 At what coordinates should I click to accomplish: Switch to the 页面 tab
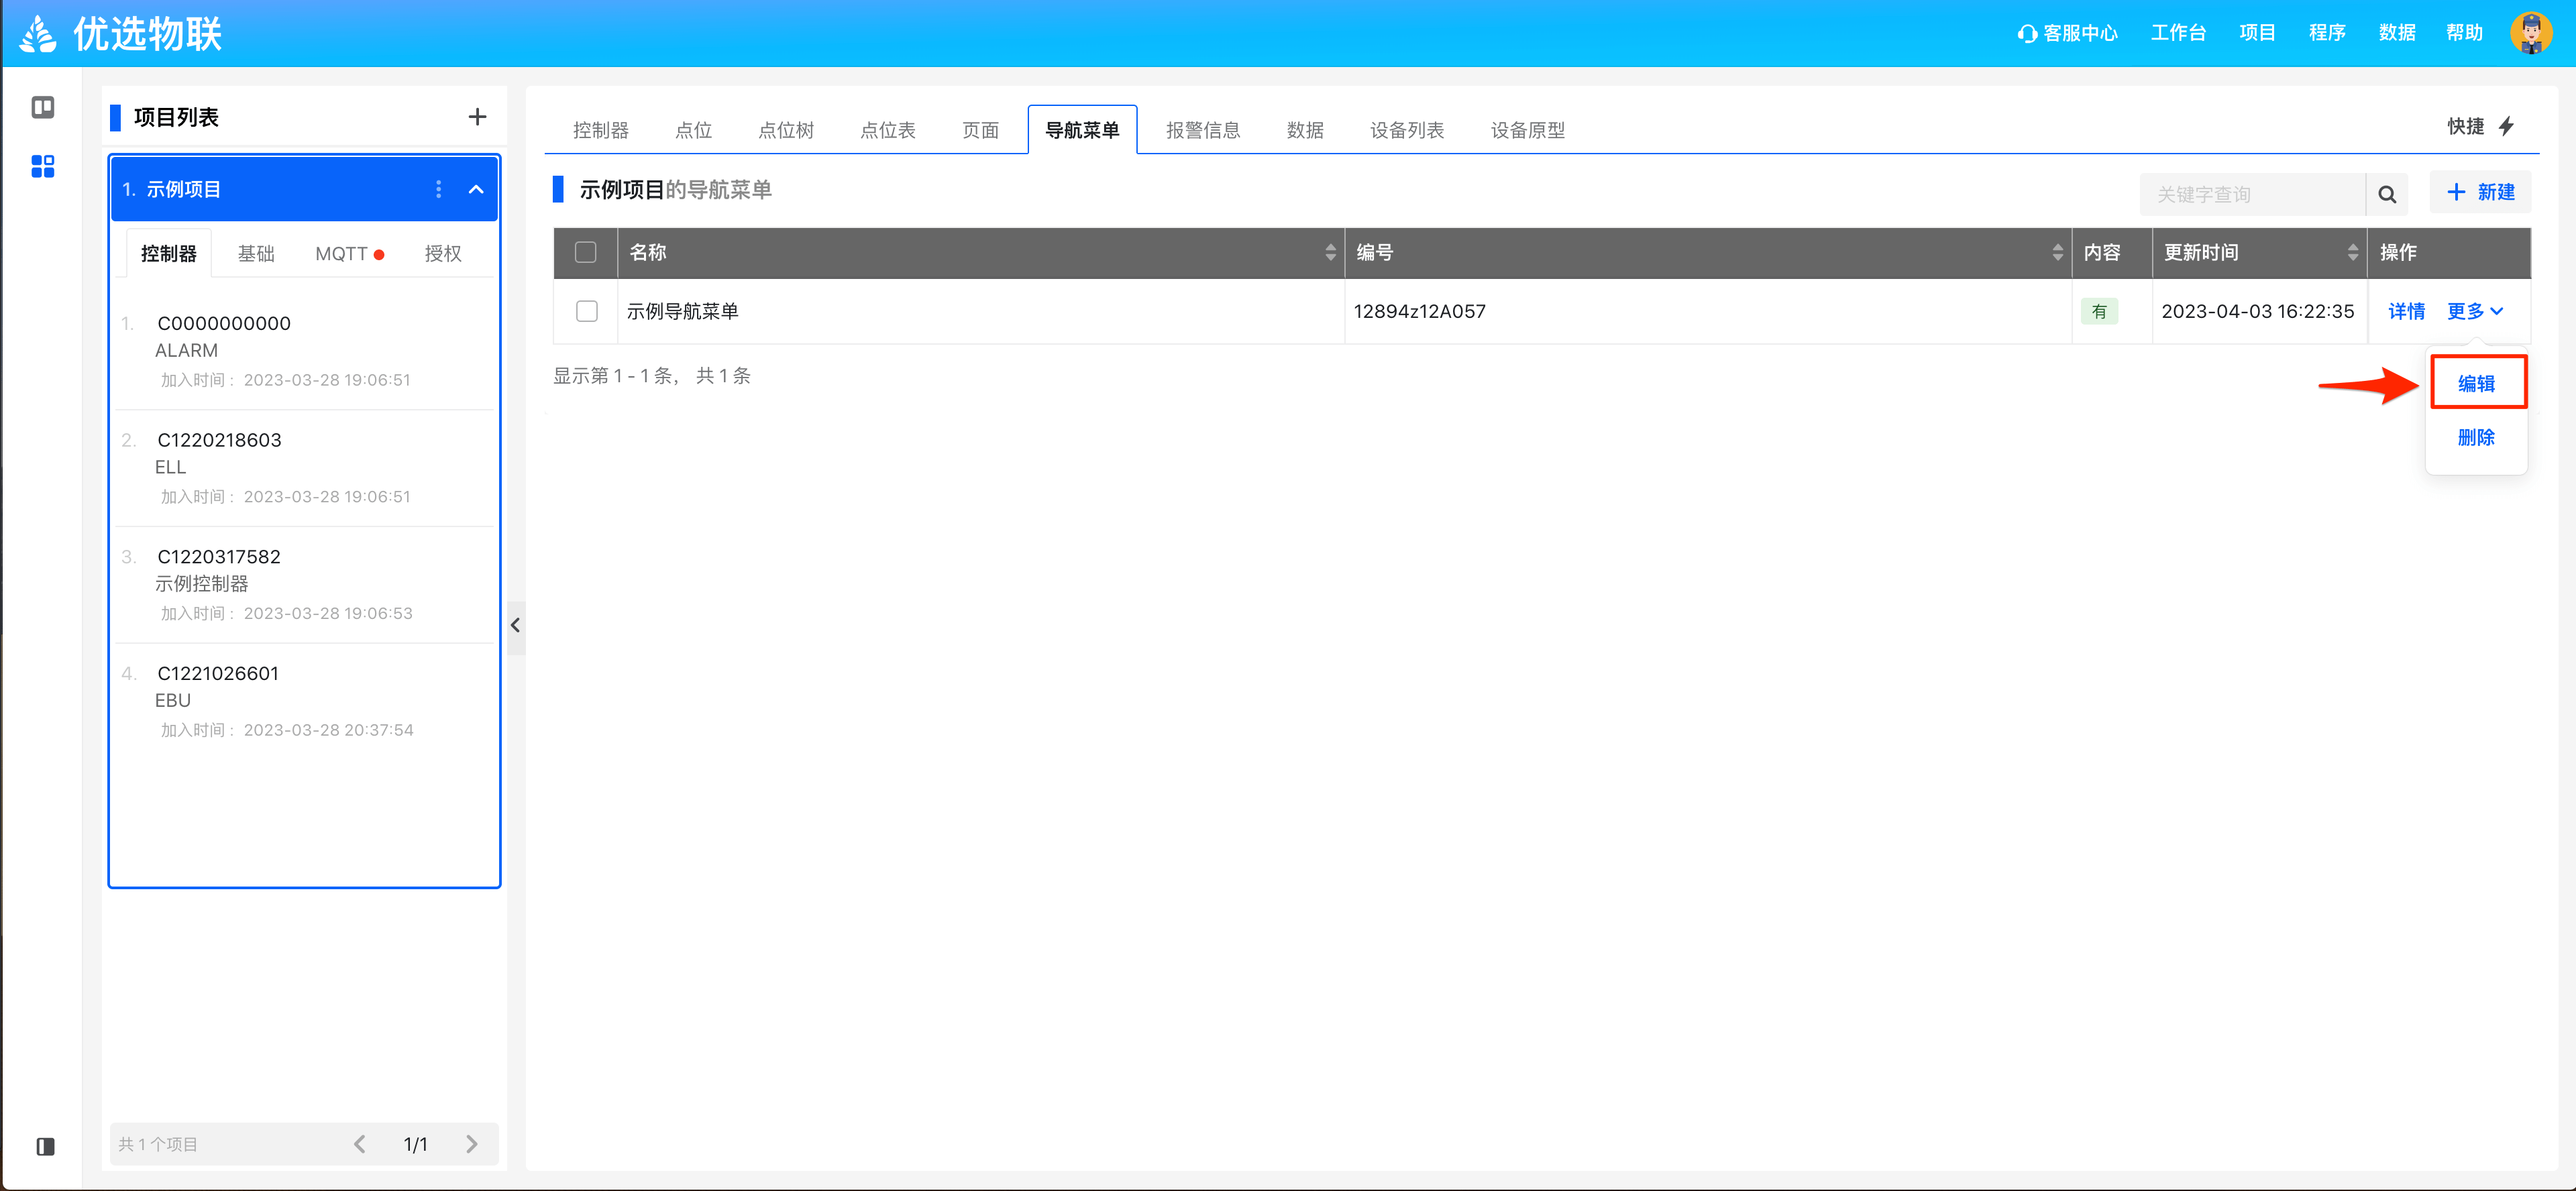coord(980,130)
